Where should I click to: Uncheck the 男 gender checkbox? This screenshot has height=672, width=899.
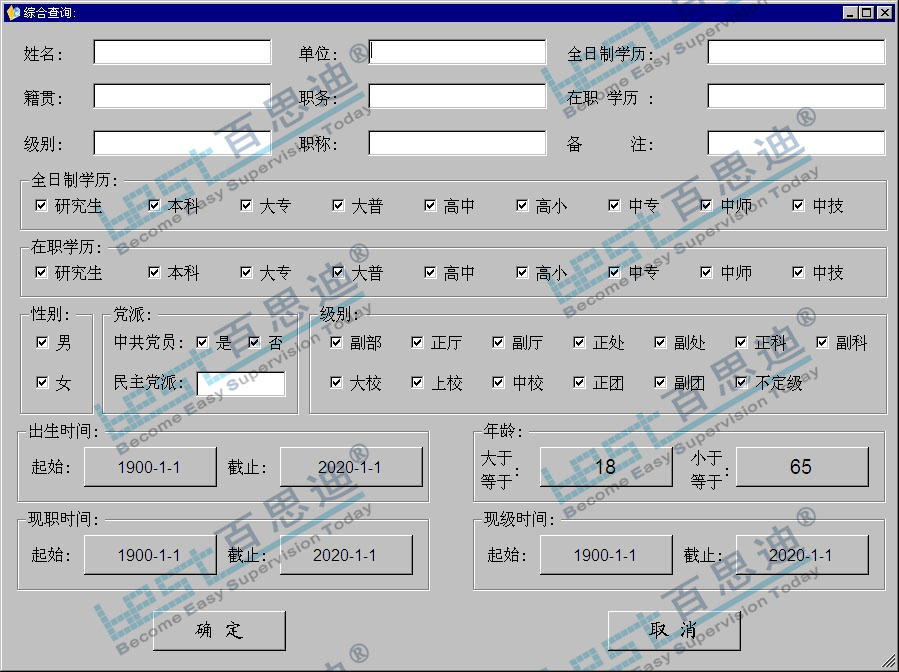point(42,342)
